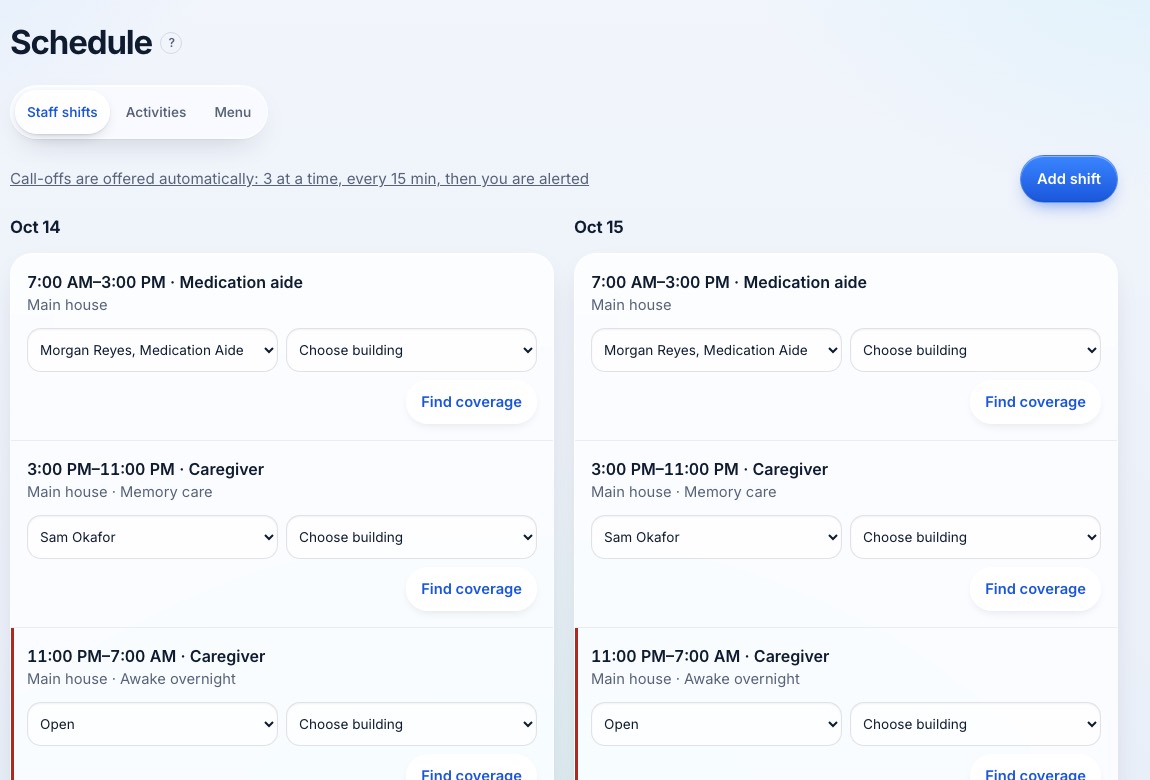Open the Oct 14 overnight Open staff dropdown
The image size is (1150, 780).
coord(153,724)
